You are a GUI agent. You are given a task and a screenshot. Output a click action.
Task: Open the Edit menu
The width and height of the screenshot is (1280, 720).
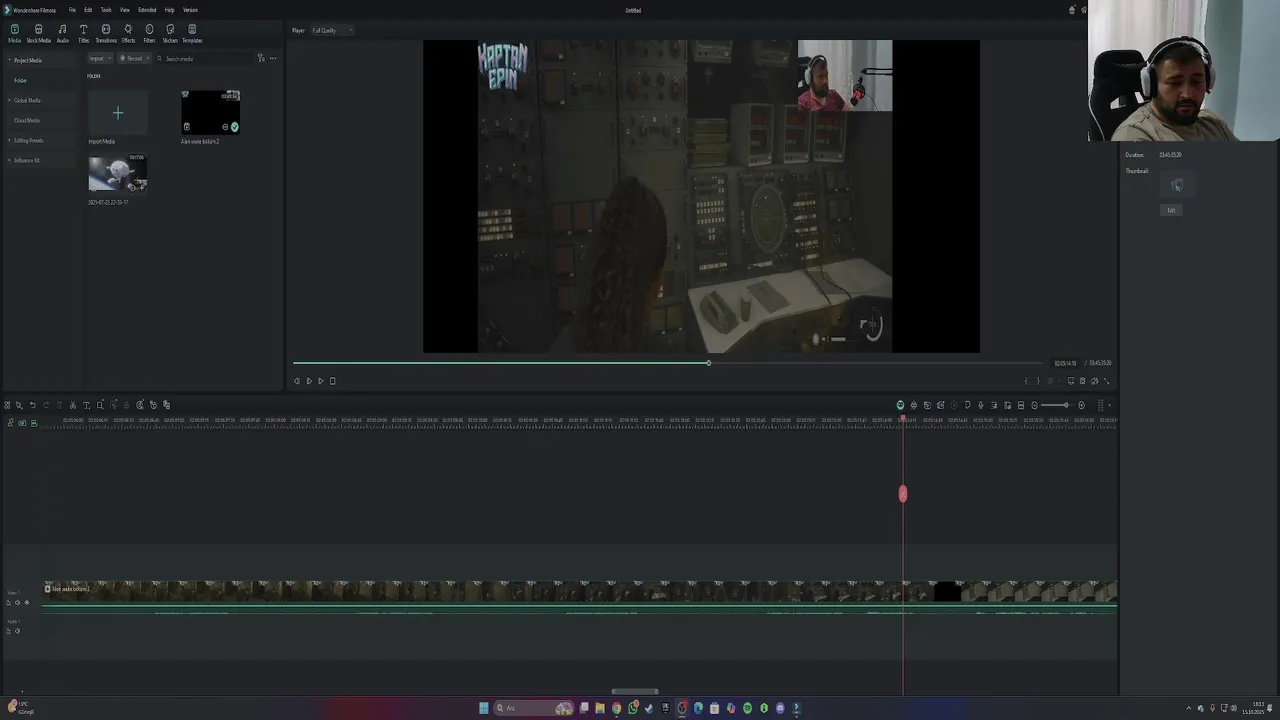(88, 10)
